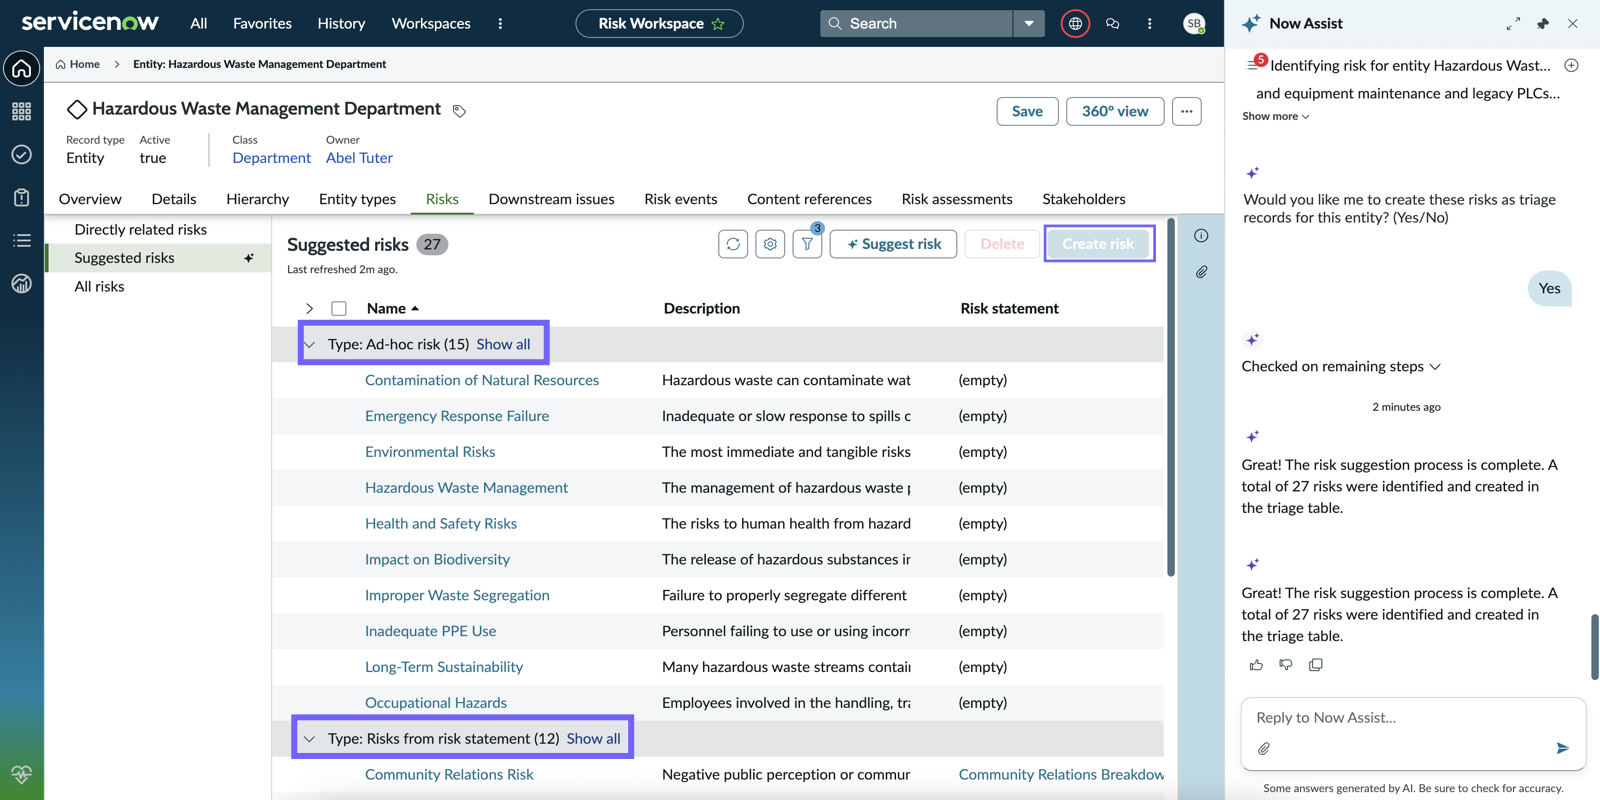Click the tag icon beside entity title
The image size is (1600, 800).
pyautogui.click(x=459, y=111)
